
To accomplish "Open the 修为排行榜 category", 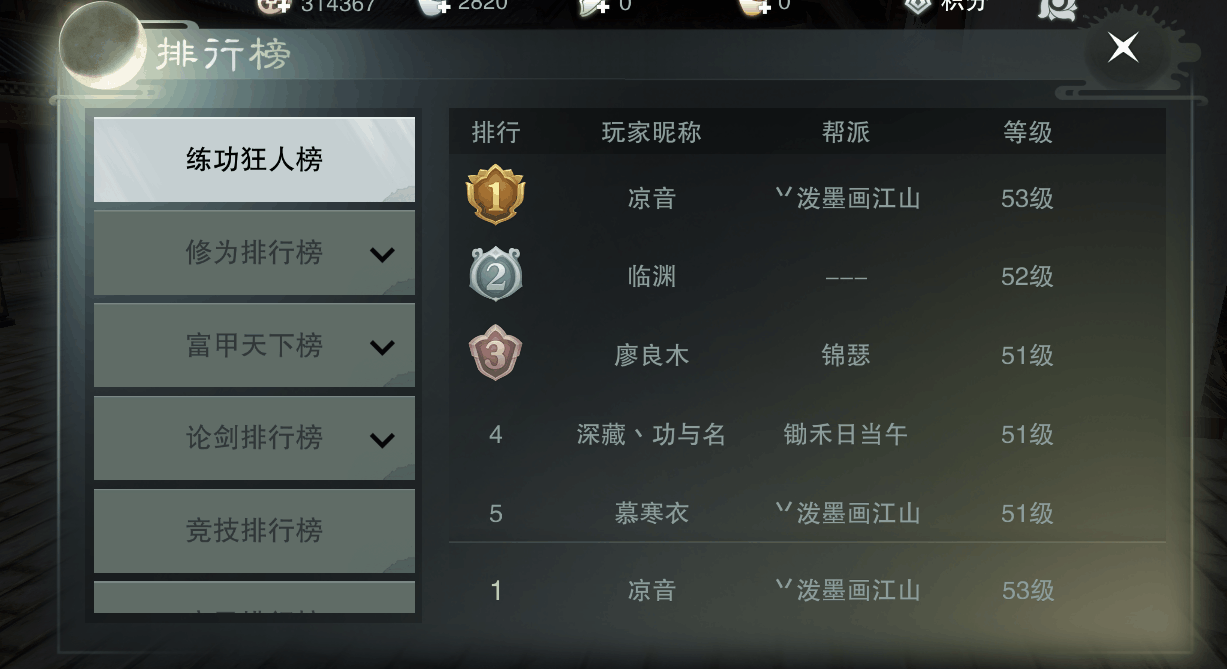I will tap(254, 253).
